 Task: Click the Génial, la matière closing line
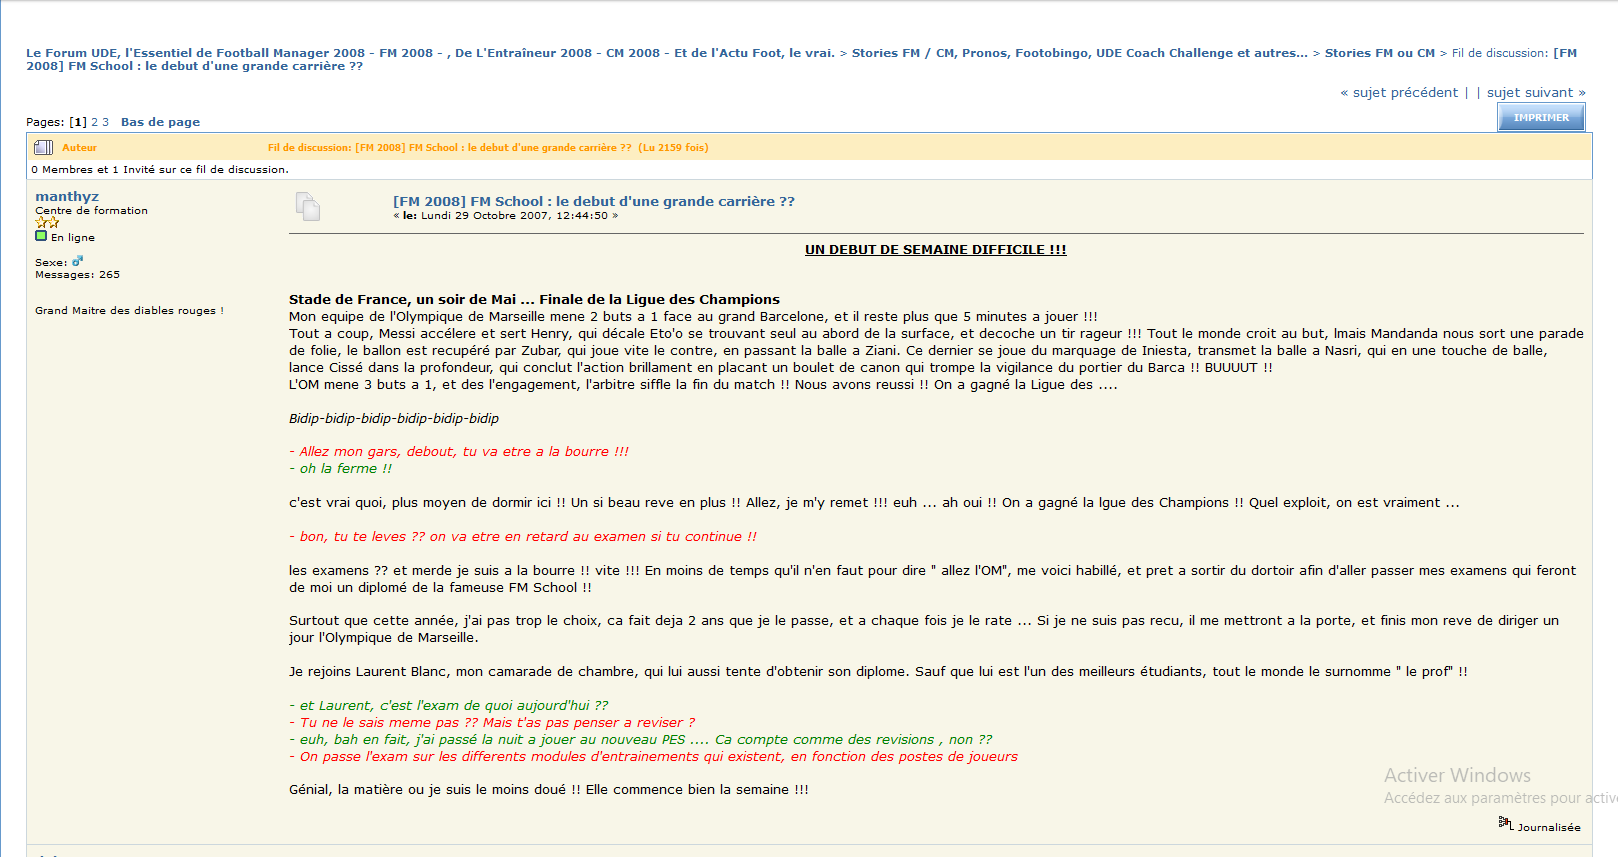549,790
